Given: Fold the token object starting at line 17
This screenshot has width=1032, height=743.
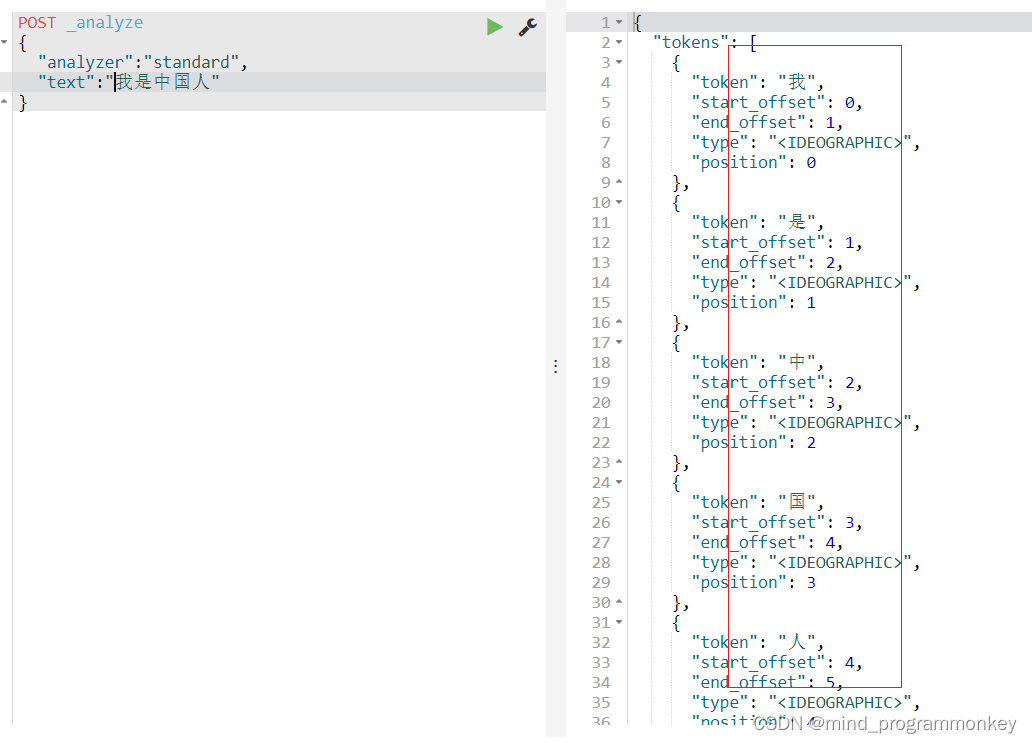Looking at the screenshot, I should pos(619,342).
